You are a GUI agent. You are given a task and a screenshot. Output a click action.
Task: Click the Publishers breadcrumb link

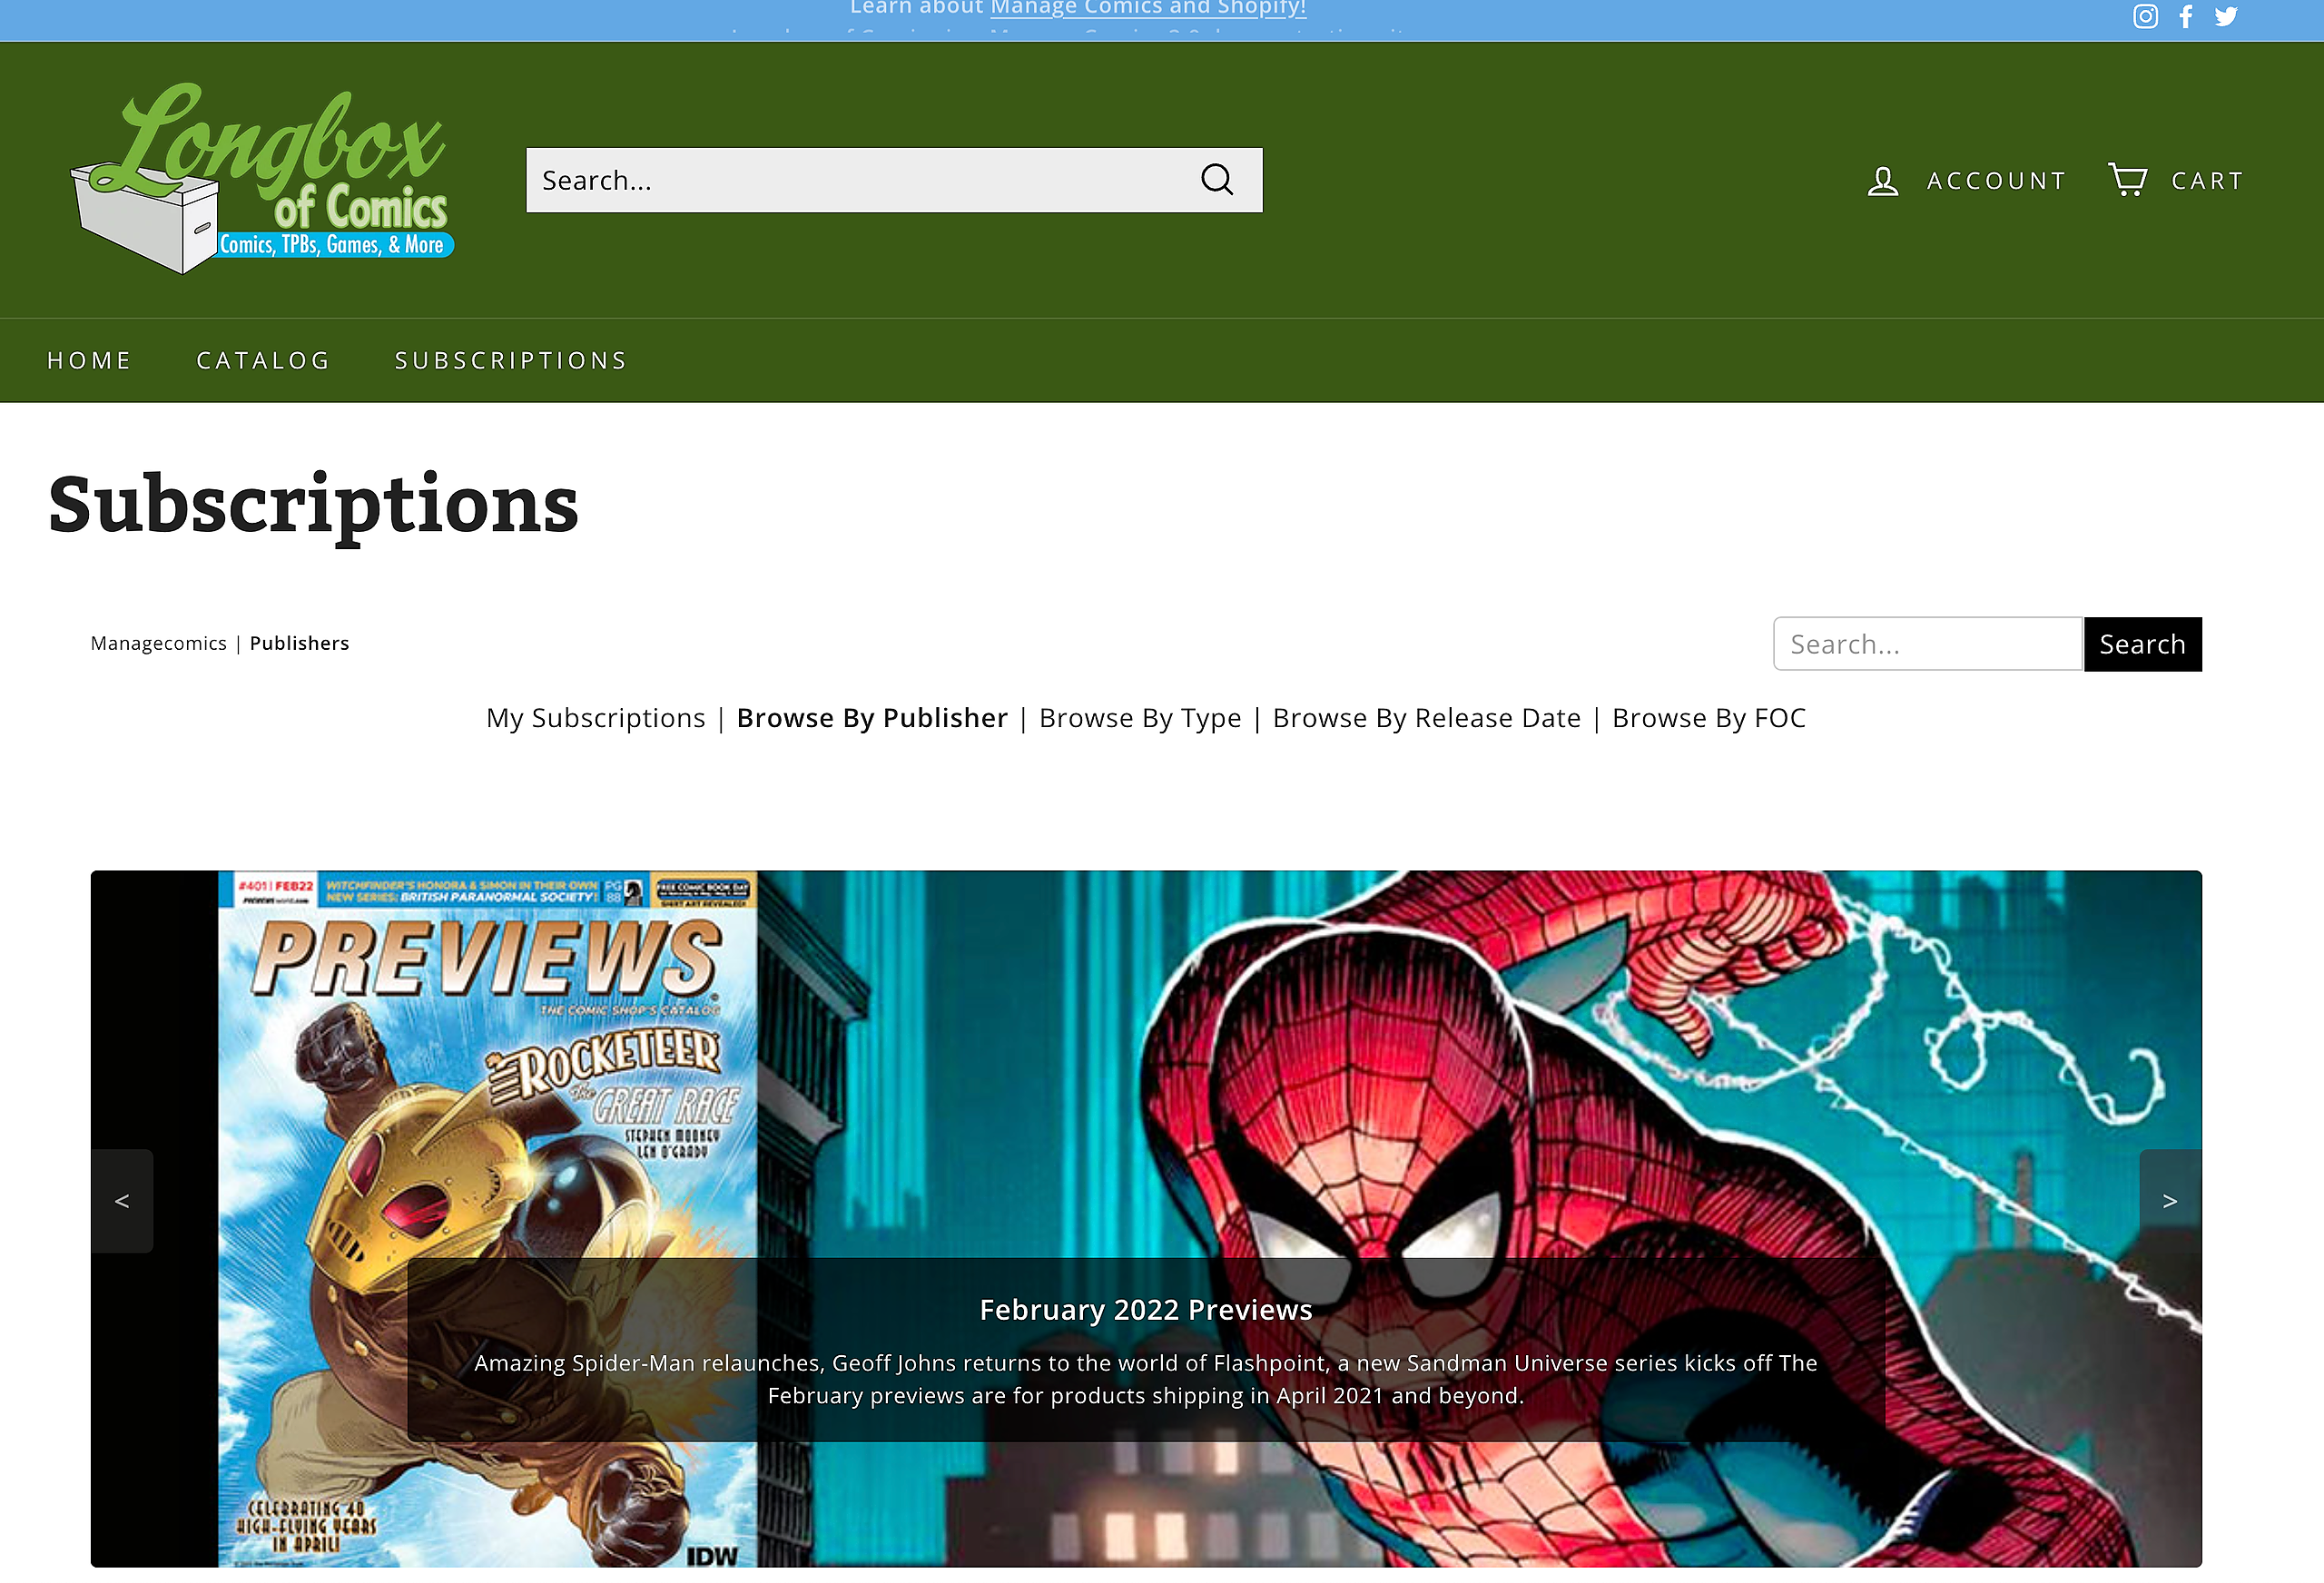pos(299,643)
